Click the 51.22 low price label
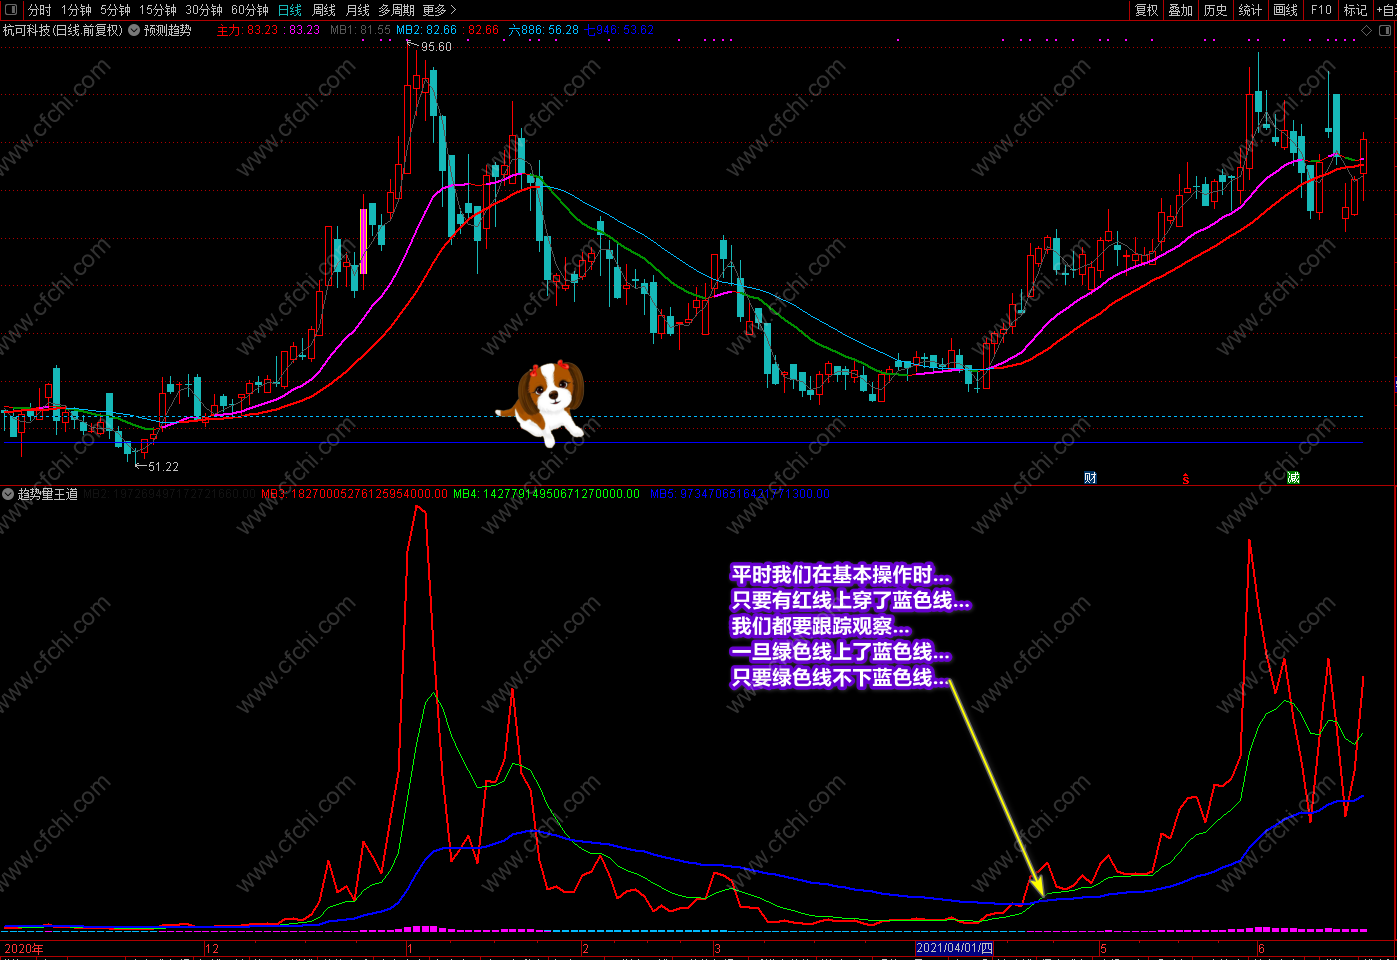The image size is (1397, 960). (163, 467)
